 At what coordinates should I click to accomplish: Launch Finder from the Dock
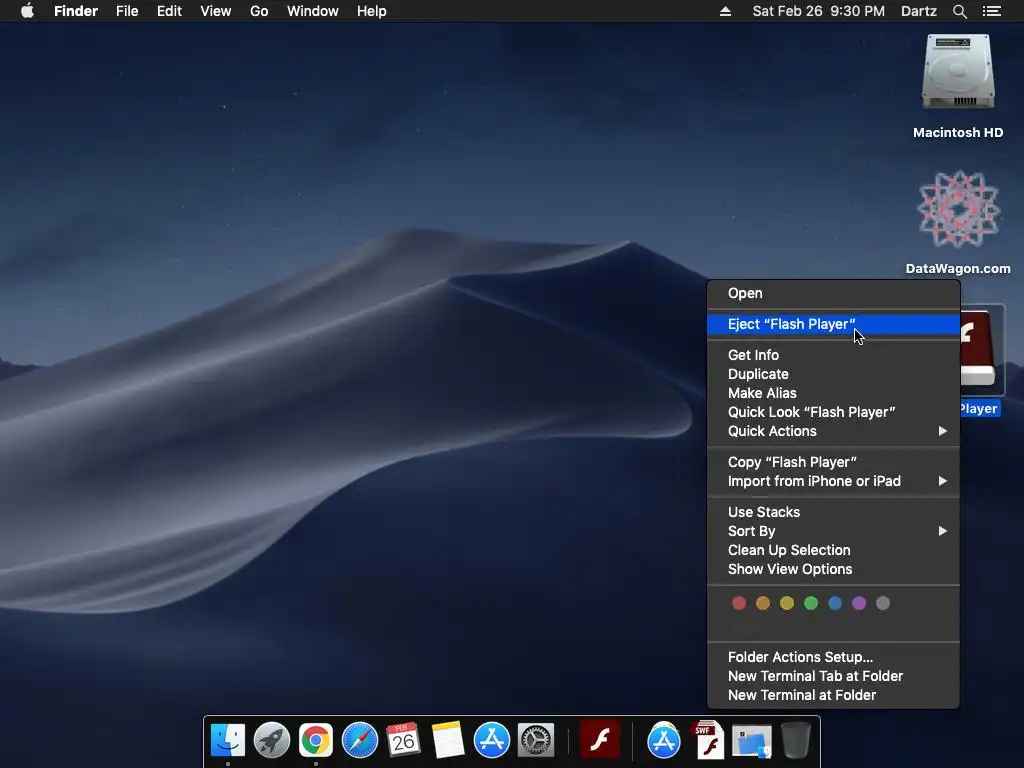[x=228, y=740]
